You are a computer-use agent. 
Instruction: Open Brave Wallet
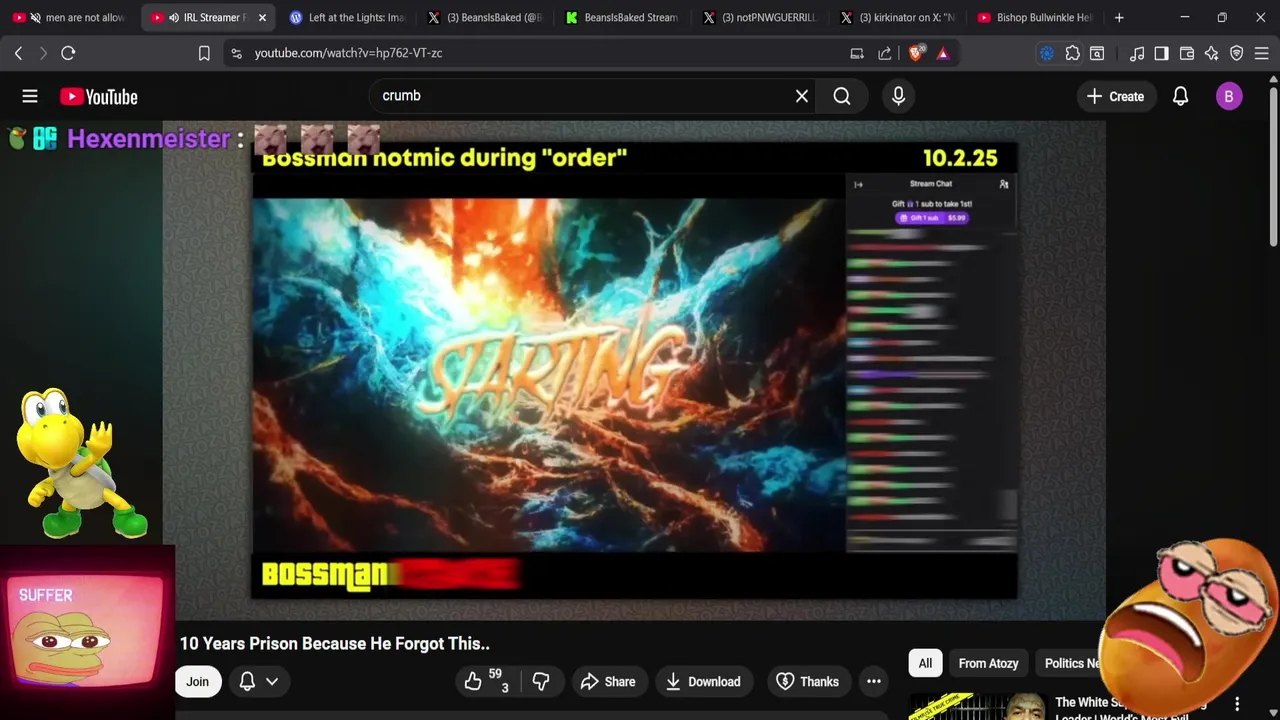[1187, 53]
